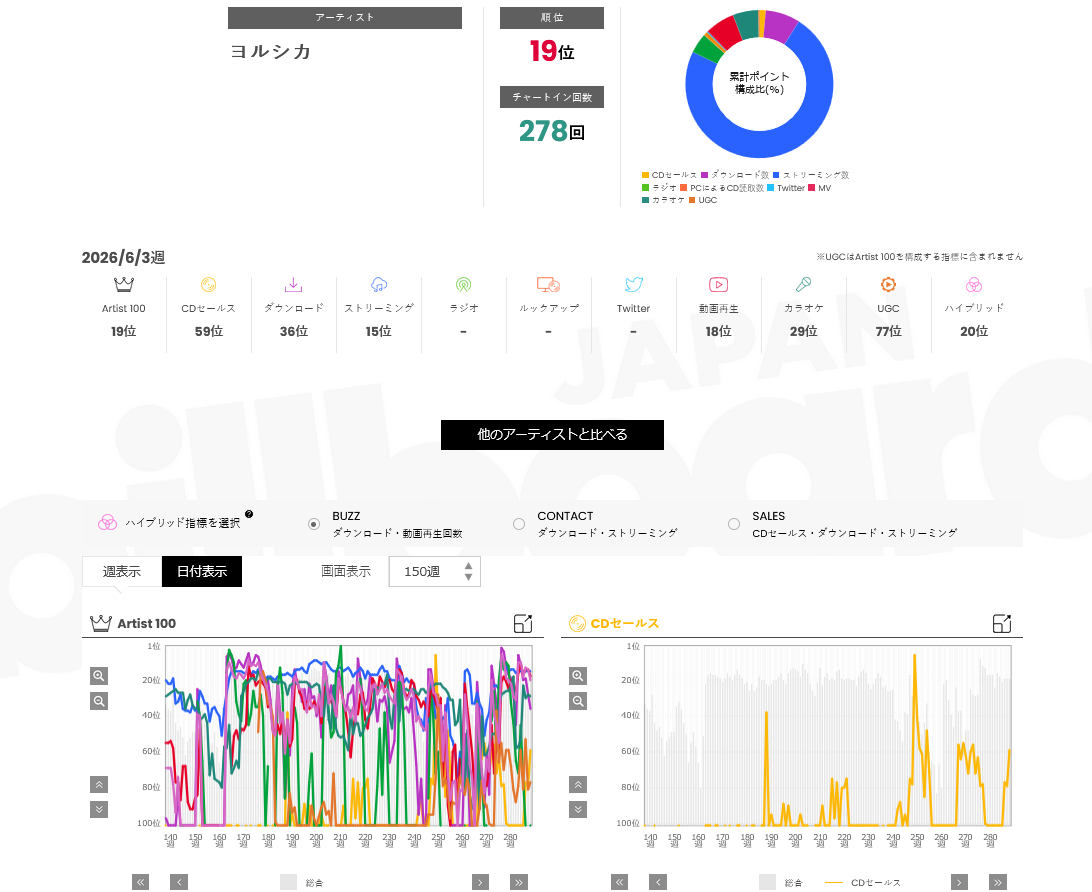This screenshot has width=1092, height=892.
Task: Click the Twitter bird icon
Action: pos(634,284)
